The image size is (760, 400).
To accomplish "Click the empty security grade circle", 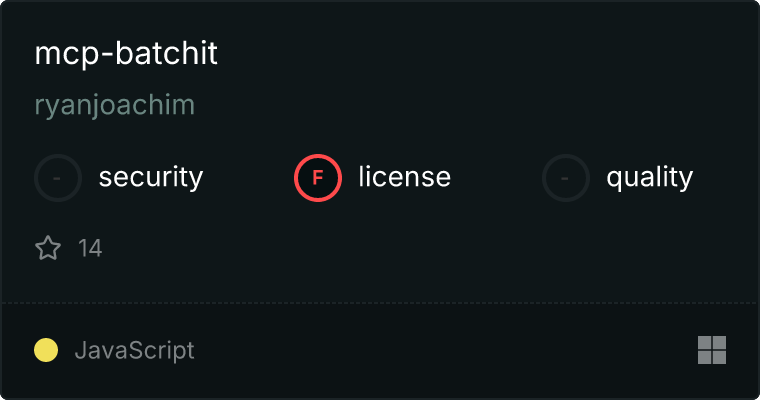I will pyautogui.click(x=58, y=178).
